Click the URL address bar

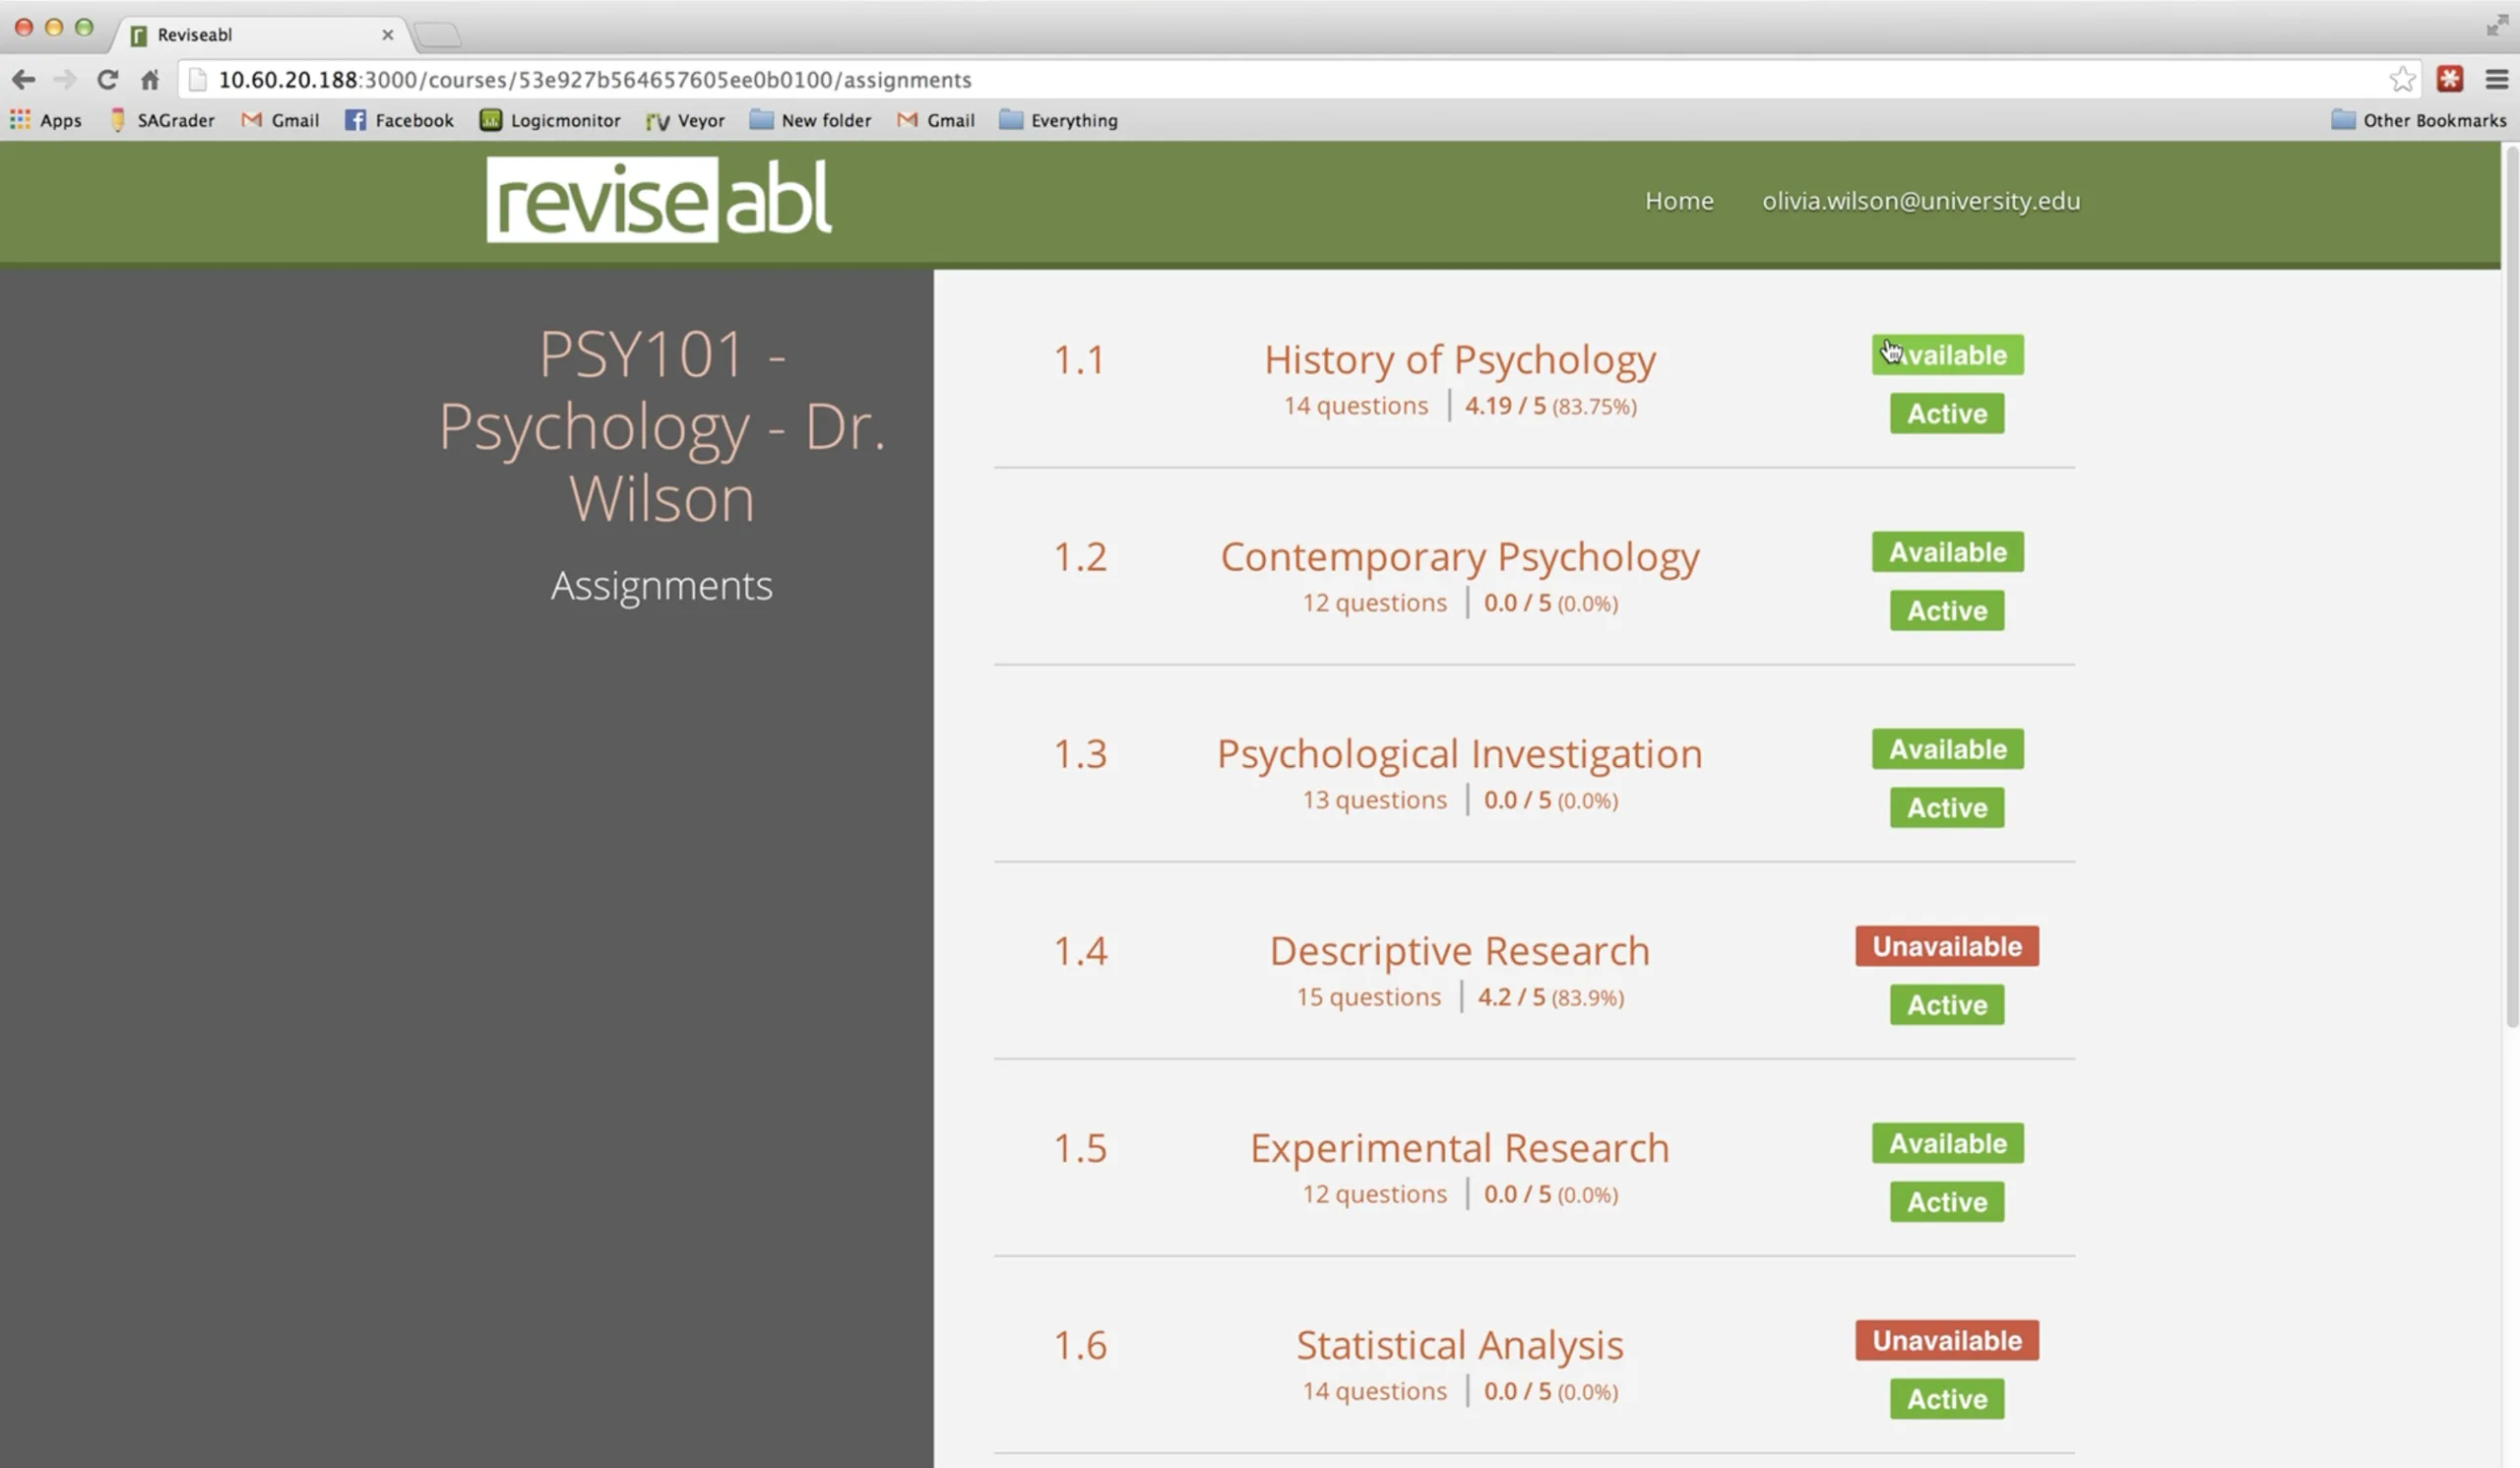(1200, 79)
